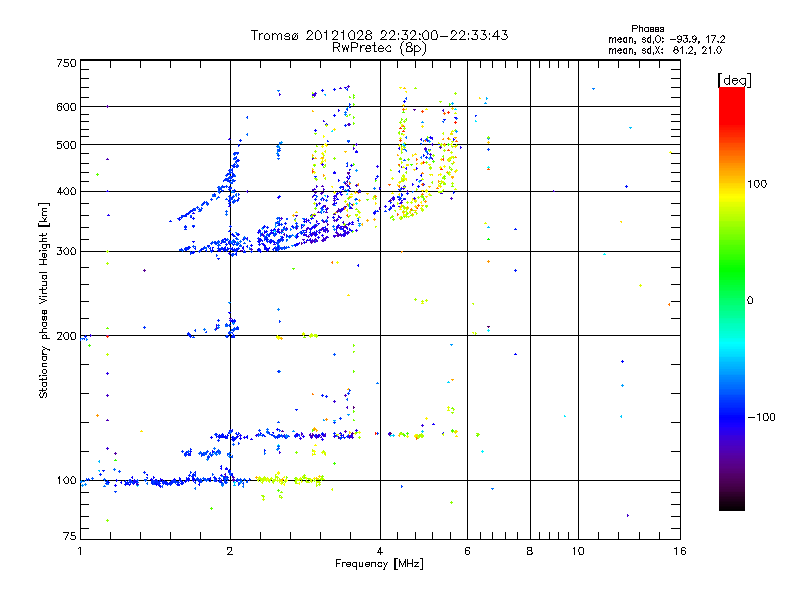Image resolution: width=800 pixels, height=600 pixels.
Task: Click the 1 MHz frequency tick label
Action: point(80,551)
